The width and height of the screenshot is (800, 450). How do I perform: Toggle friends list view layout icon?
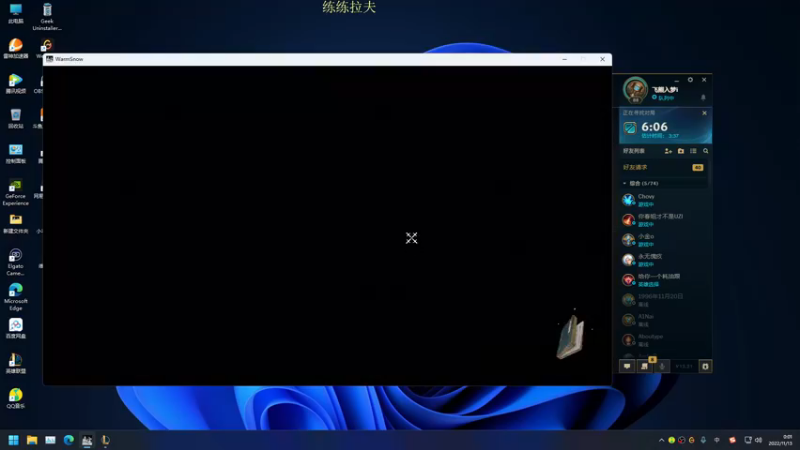[693, 151]
